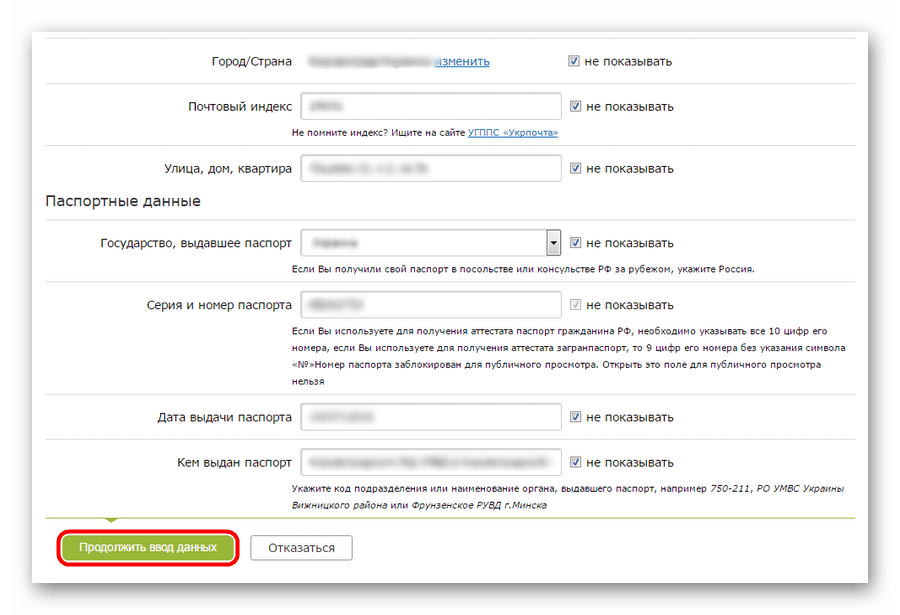The width and height of the screenshot is (900, 615).
Task: Toggle 'не показывать' checkbox for Дата выдачи паспорта
Action: (575, 417)
